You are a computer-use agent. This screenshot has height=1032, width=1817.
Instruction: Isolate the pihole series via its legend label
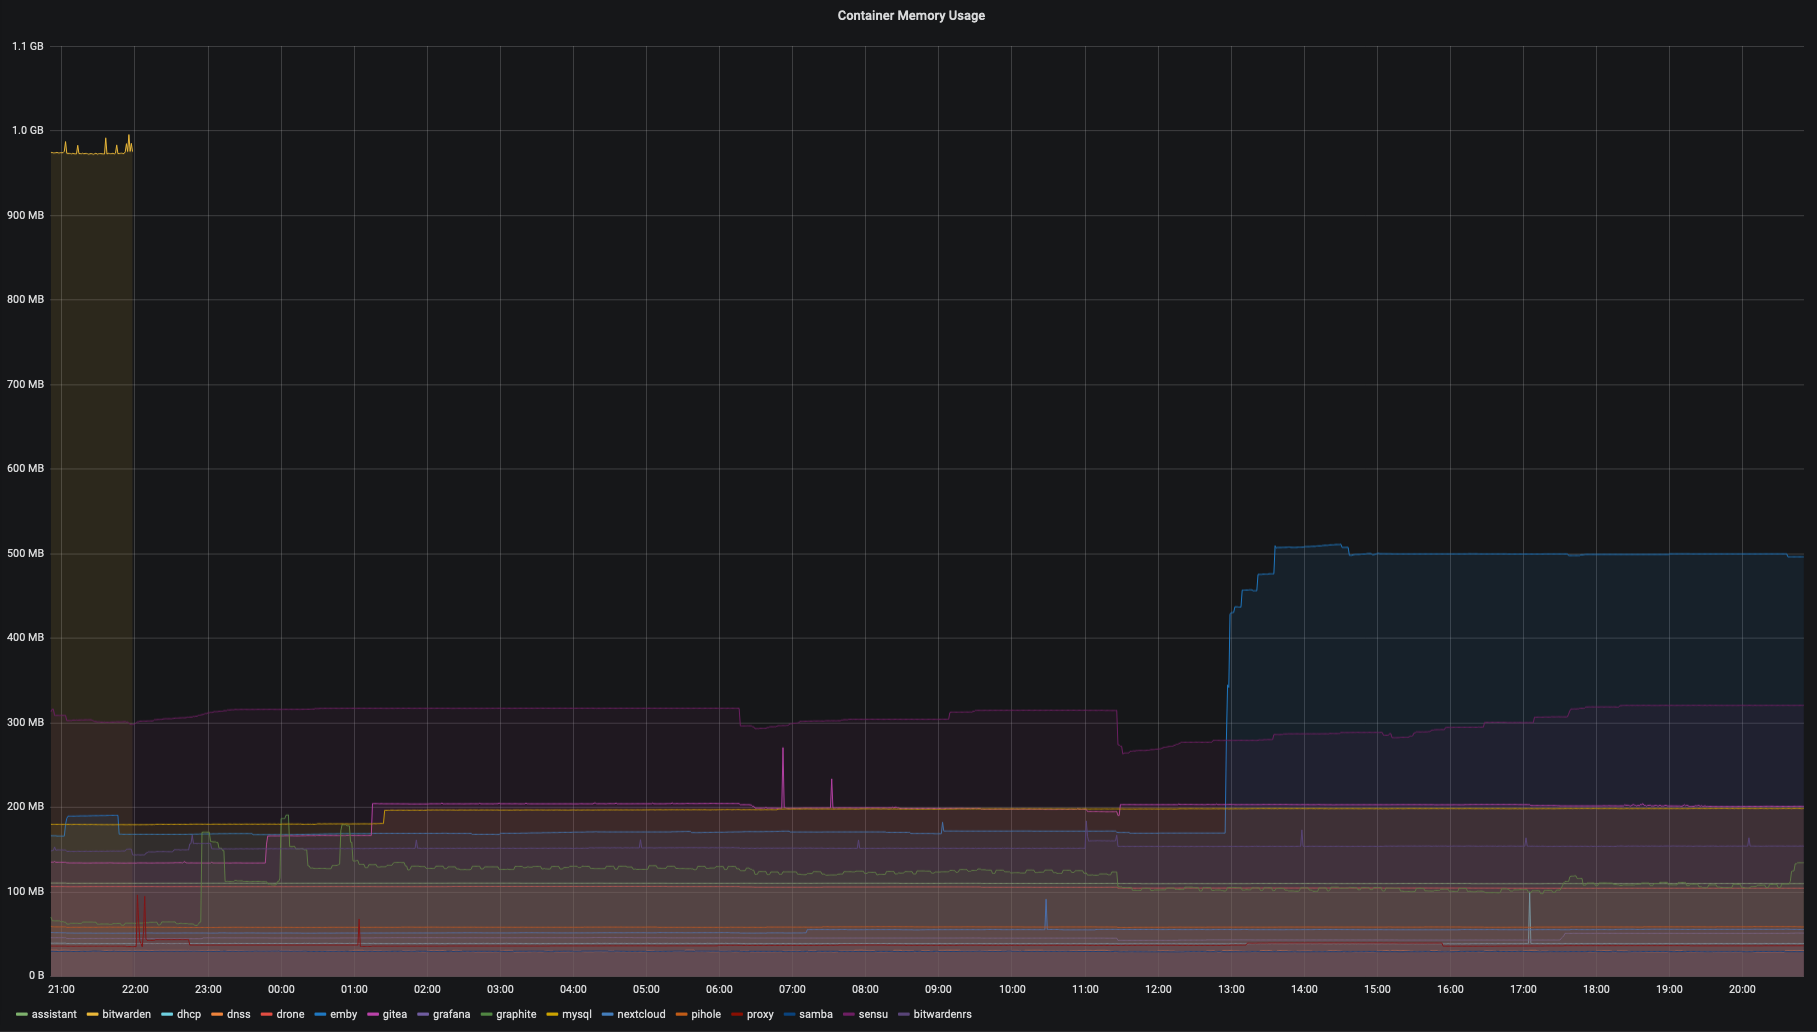click(706, 1014)
